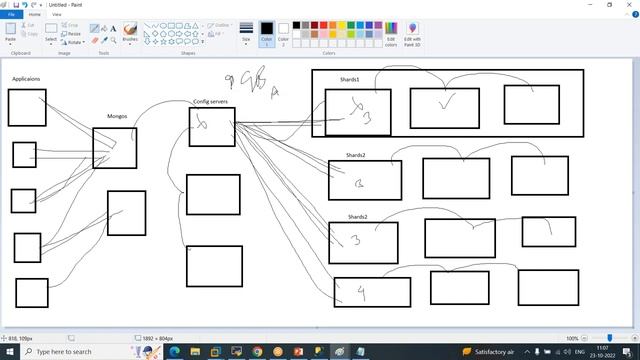
Task: Open Edit colors dialog
Action: (x=391, y=34)
